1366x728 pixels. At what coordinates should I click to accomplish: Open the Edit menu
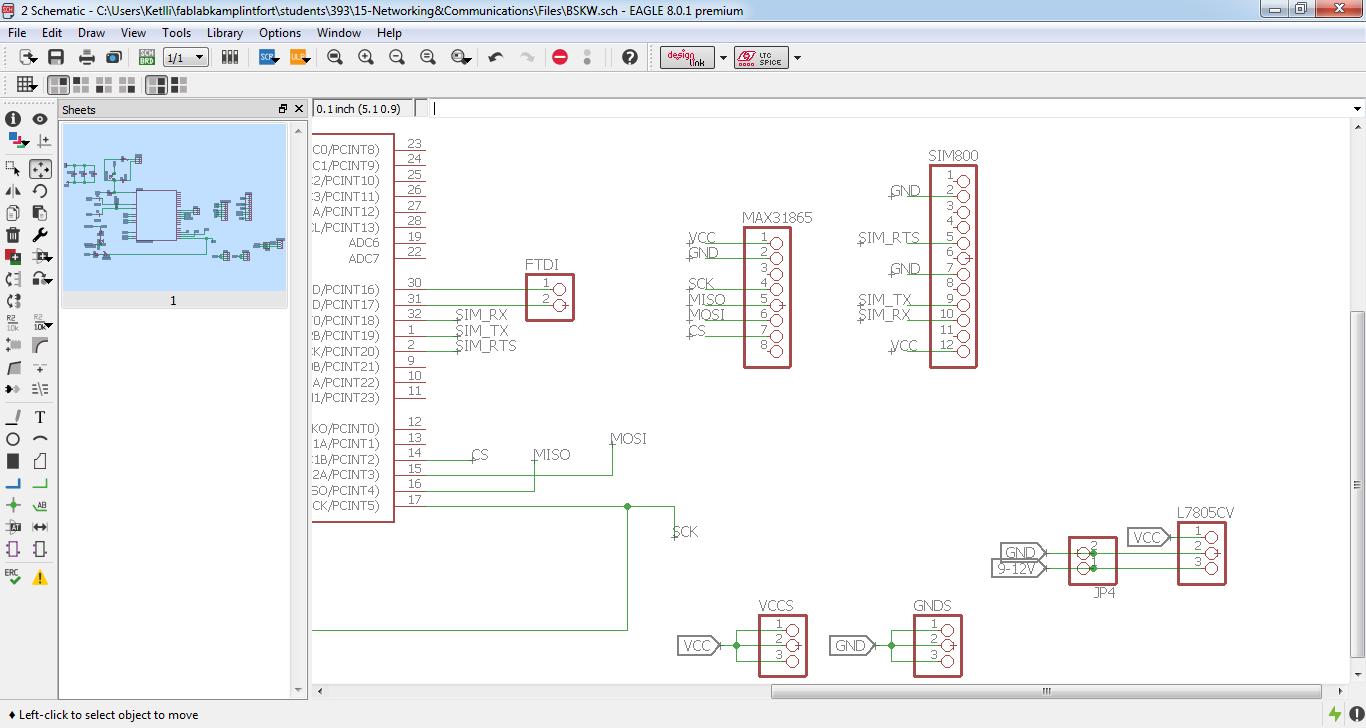pos(52,33)
